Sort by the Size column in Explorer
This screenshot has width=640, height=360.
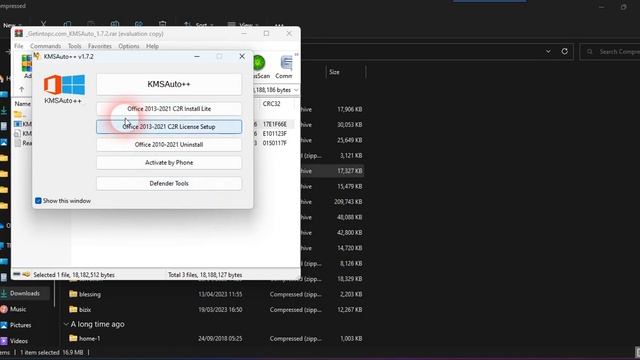pyautogui.click(x=334, y=72)
